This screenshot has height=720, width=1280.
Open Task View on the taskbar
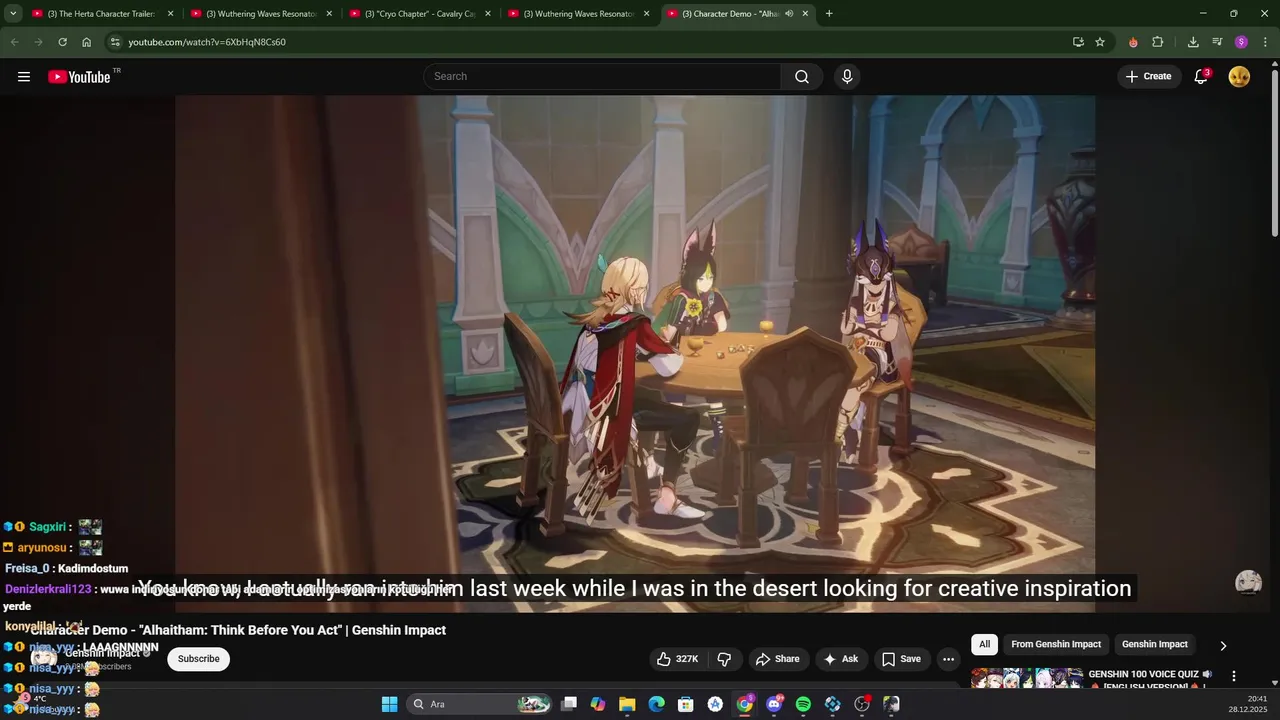[569, 704]
